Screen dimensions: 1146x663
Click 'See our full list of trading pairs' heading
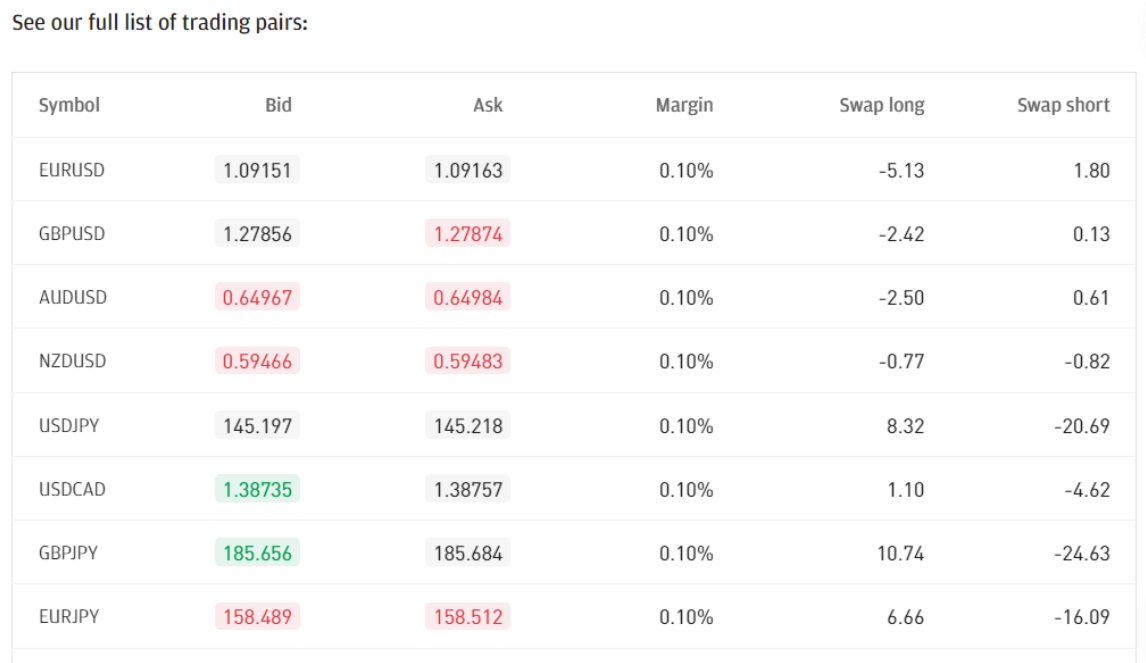(x=160, y=23)
